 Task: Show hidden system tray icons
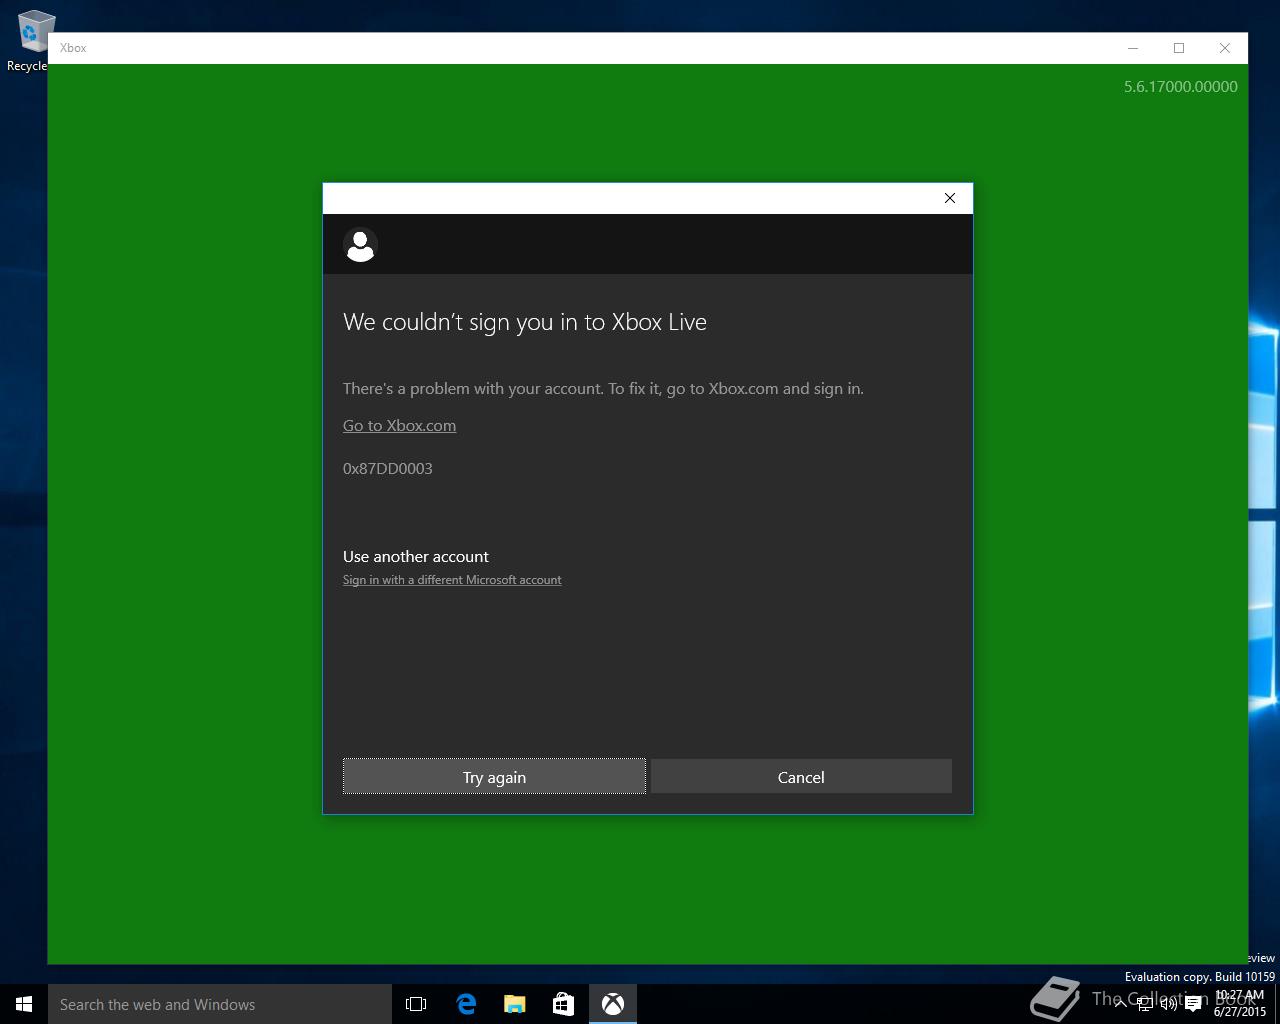(x=1120, y=1004)
